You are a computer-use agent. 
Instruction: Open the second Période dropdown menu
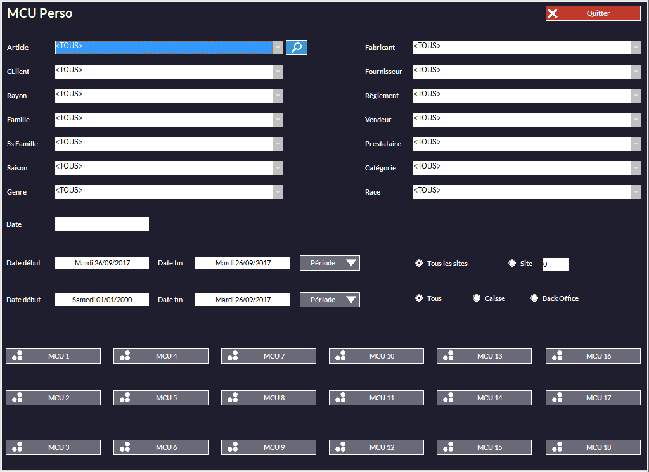(330, 299)
